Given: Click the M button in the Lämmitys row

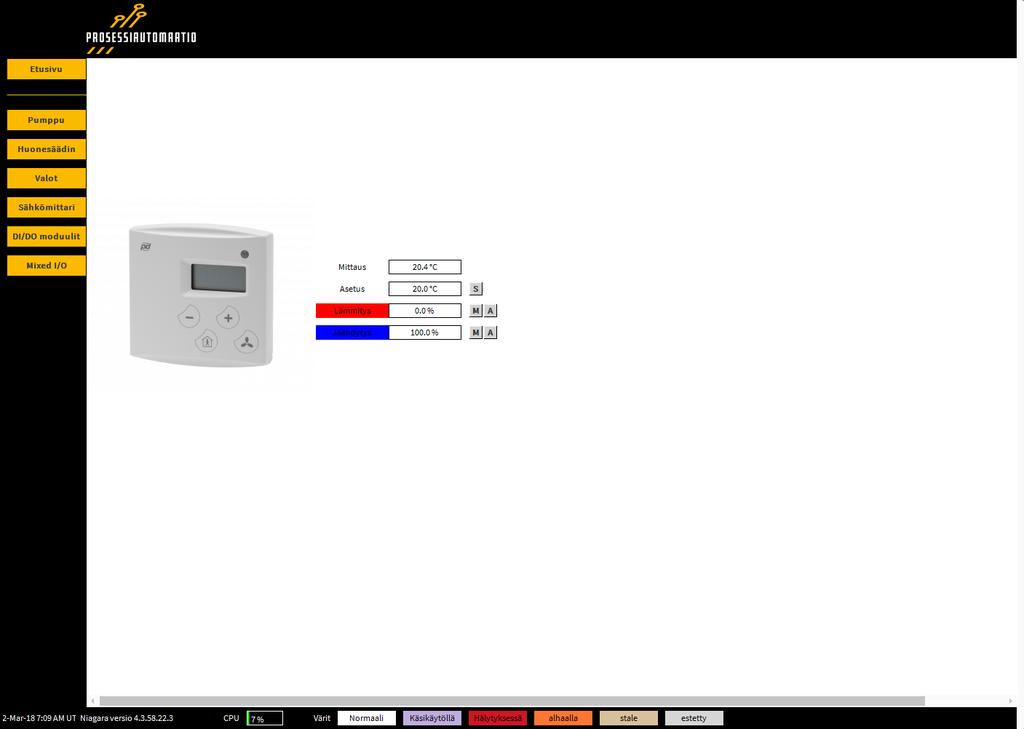Looking at the screenshot, I should click(475, 311).
